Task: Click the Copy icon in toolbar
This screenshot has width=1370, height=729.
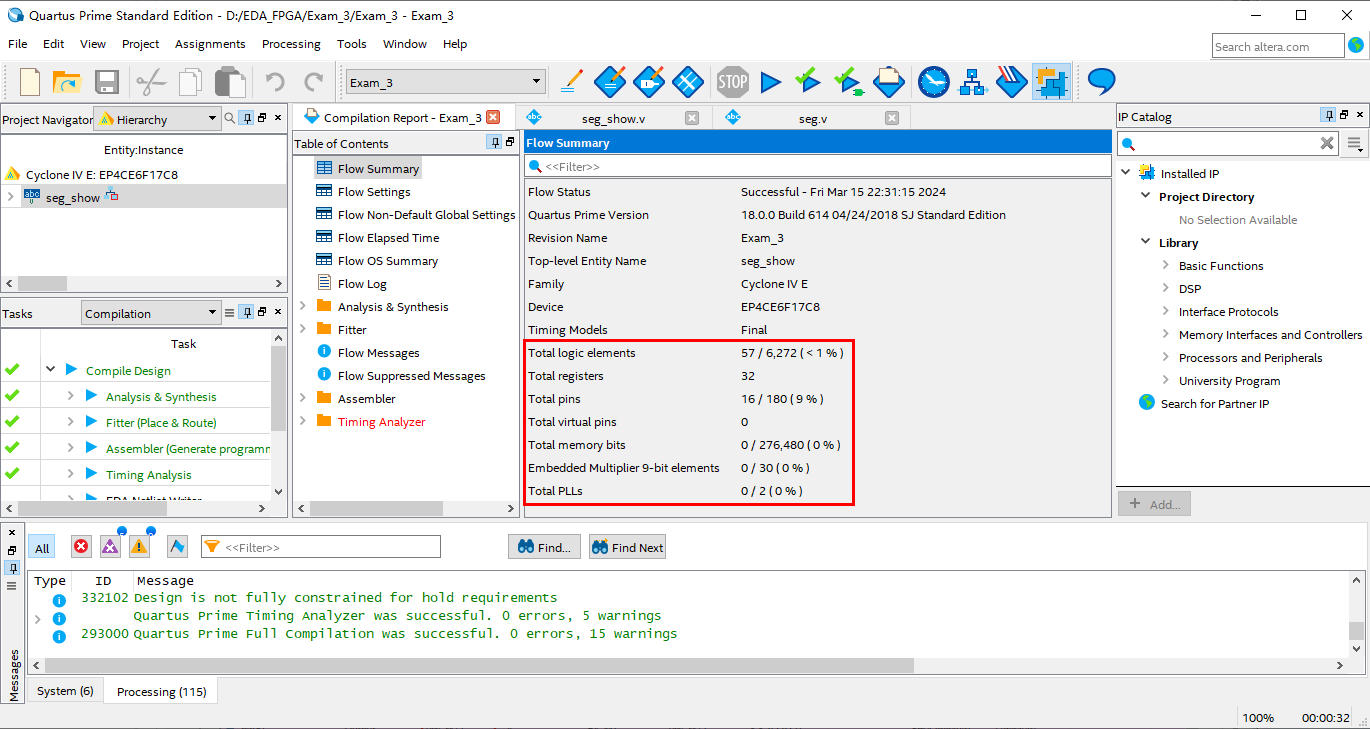Action: (191, 82)
